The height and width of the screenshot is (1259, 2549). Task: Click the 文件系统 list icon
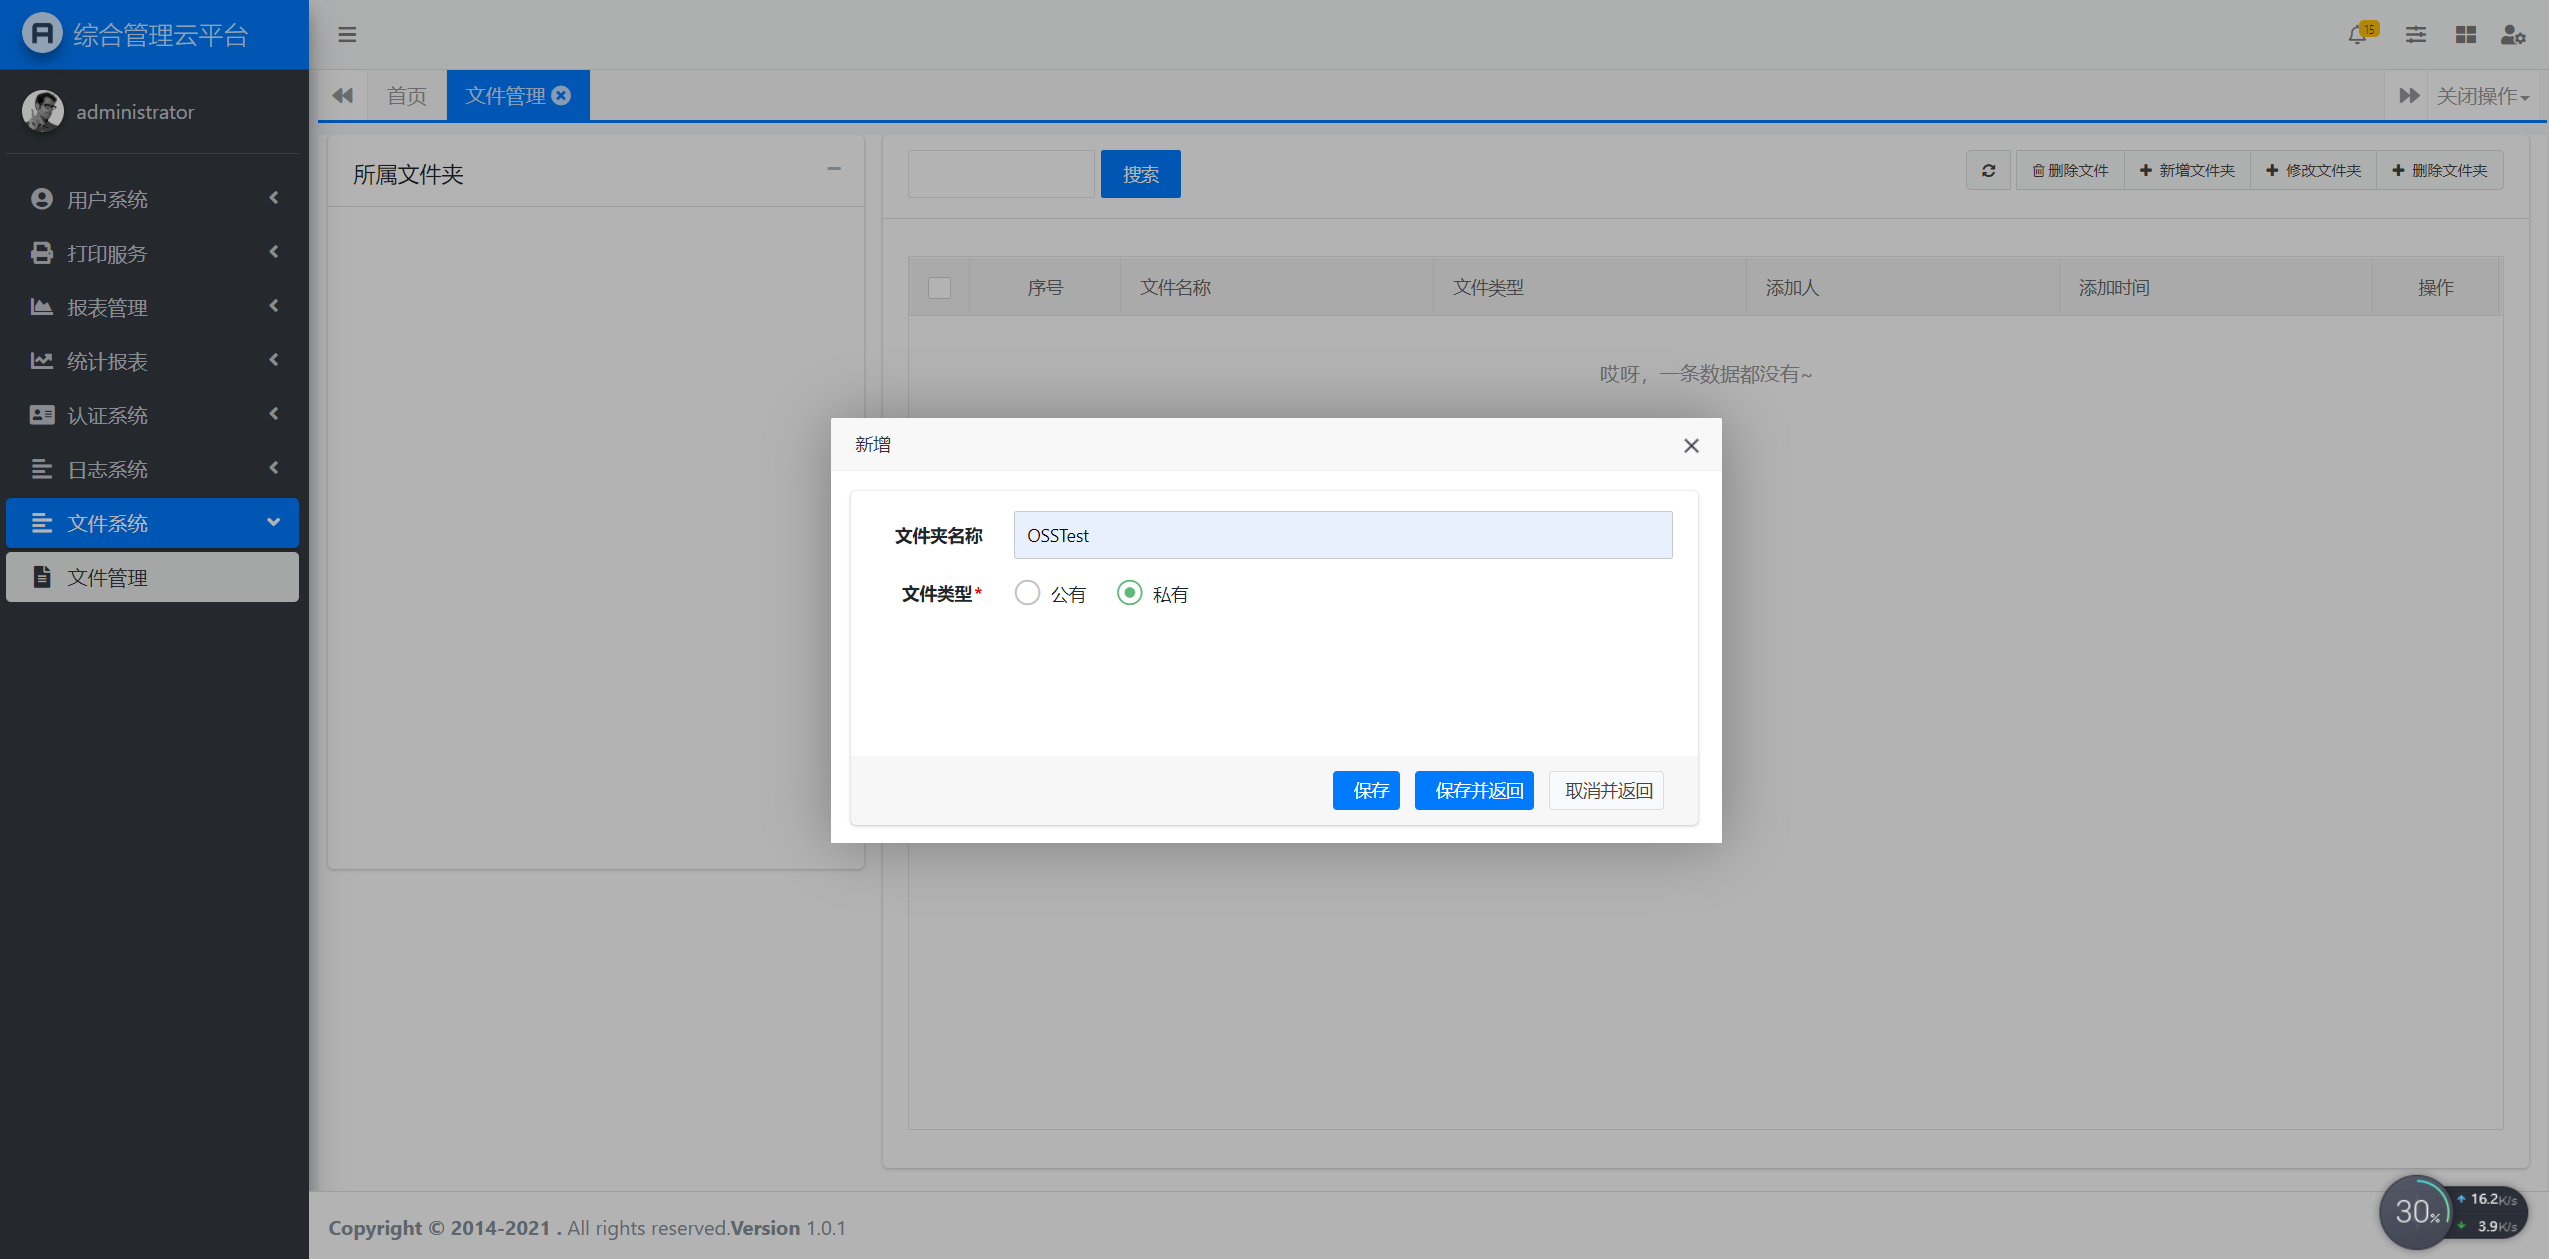(x=42, y=523)
